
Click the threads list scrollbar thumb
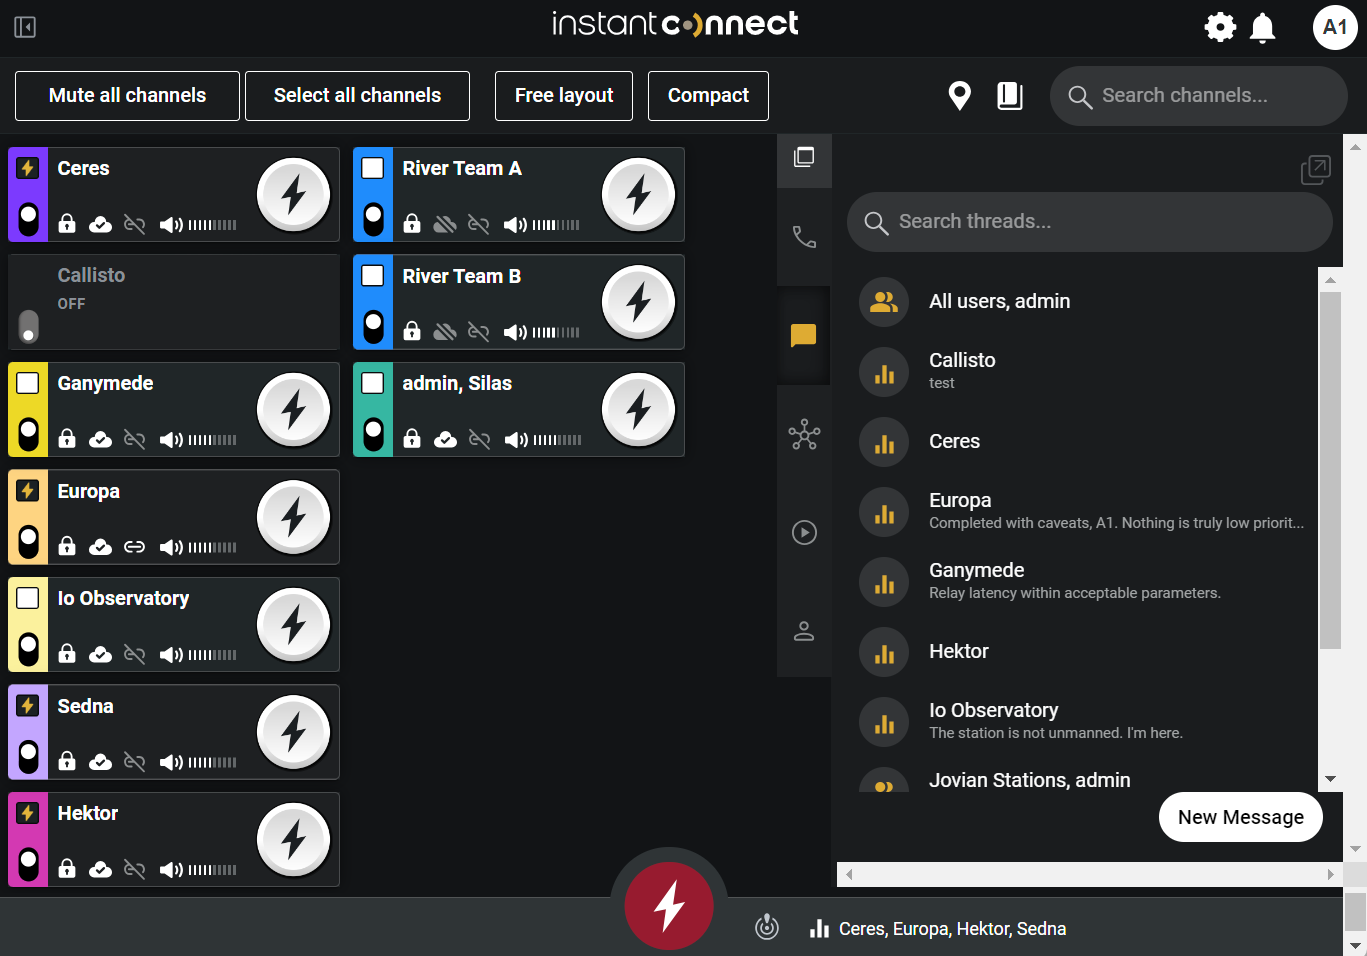pos(1330,470)
